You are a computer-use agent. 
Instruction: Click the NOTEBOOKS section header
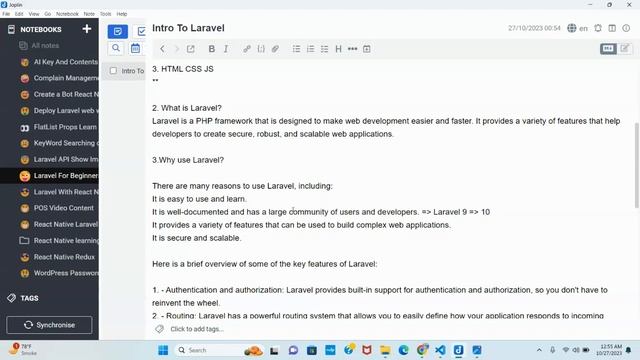(41, 29)
